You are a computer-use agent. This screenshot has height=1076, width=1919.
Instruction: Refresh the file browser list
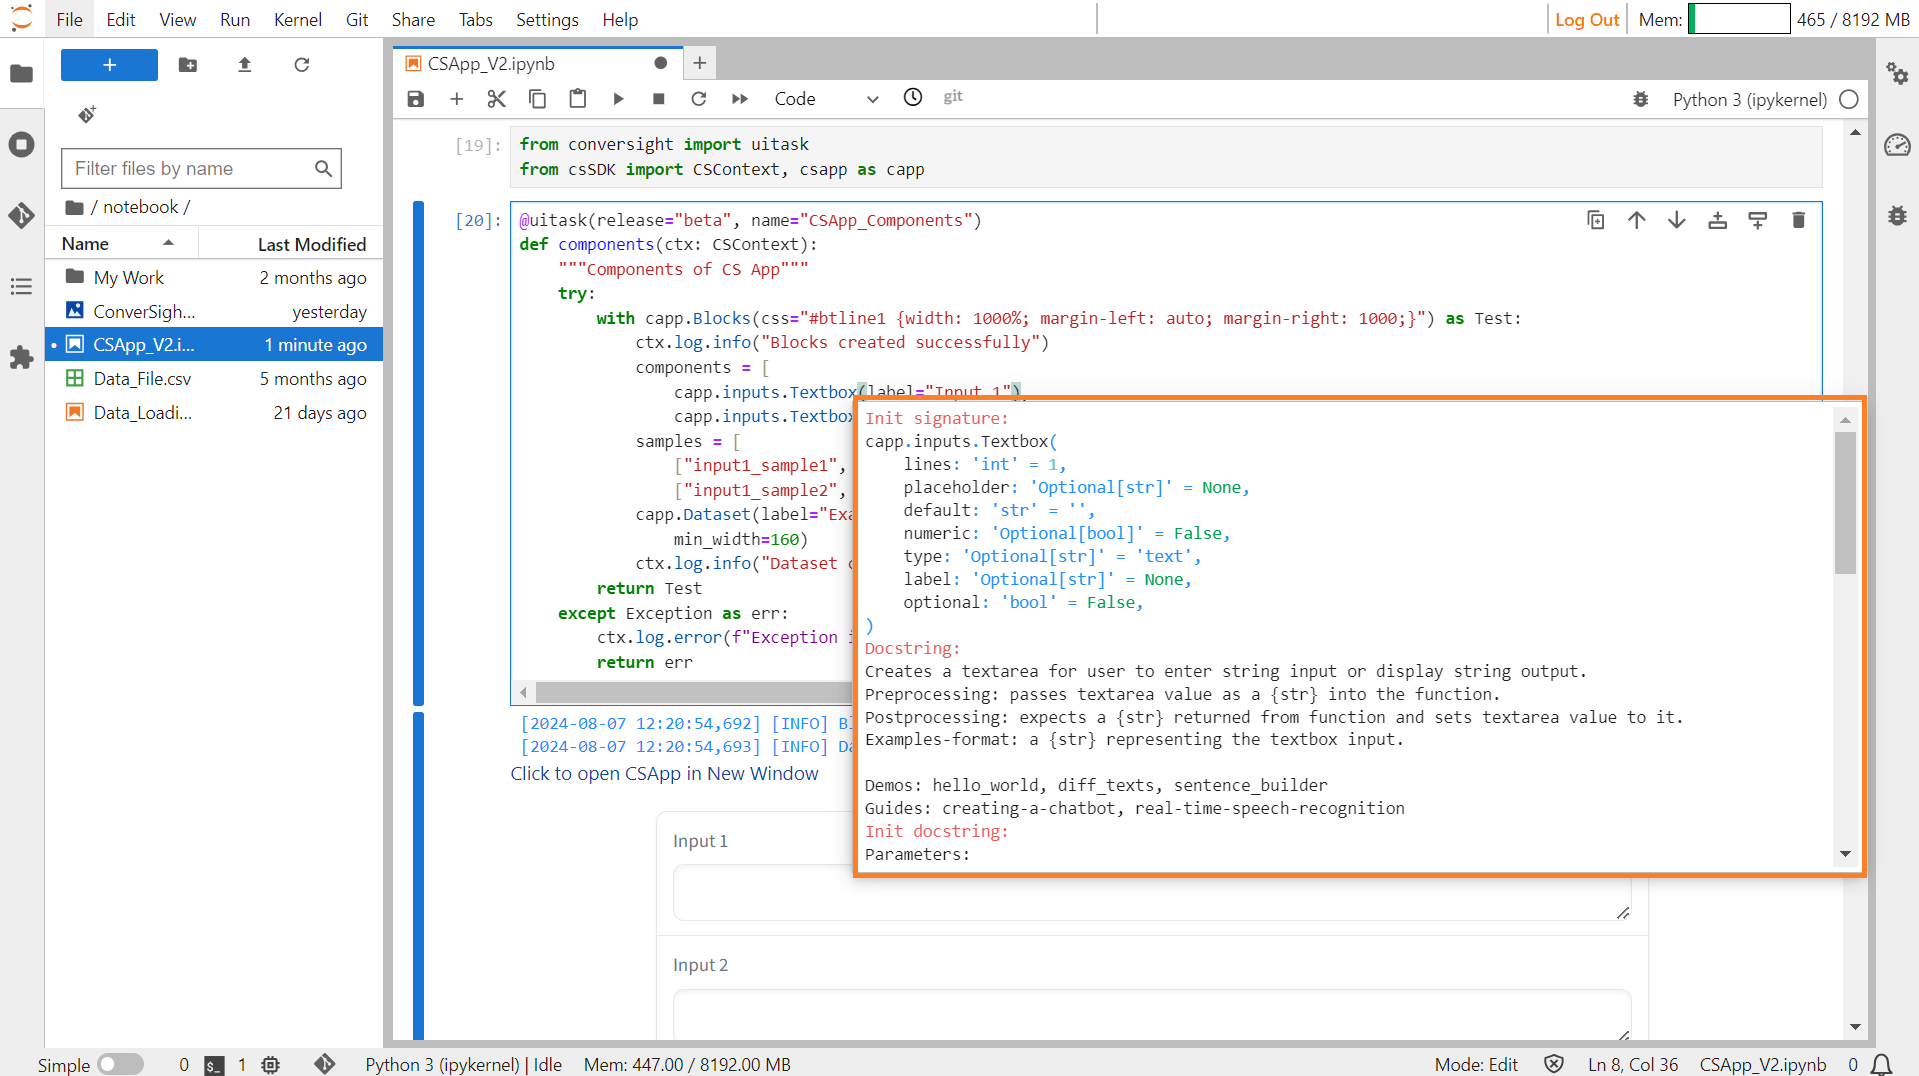pyautogui.click(x=301, y=65)
